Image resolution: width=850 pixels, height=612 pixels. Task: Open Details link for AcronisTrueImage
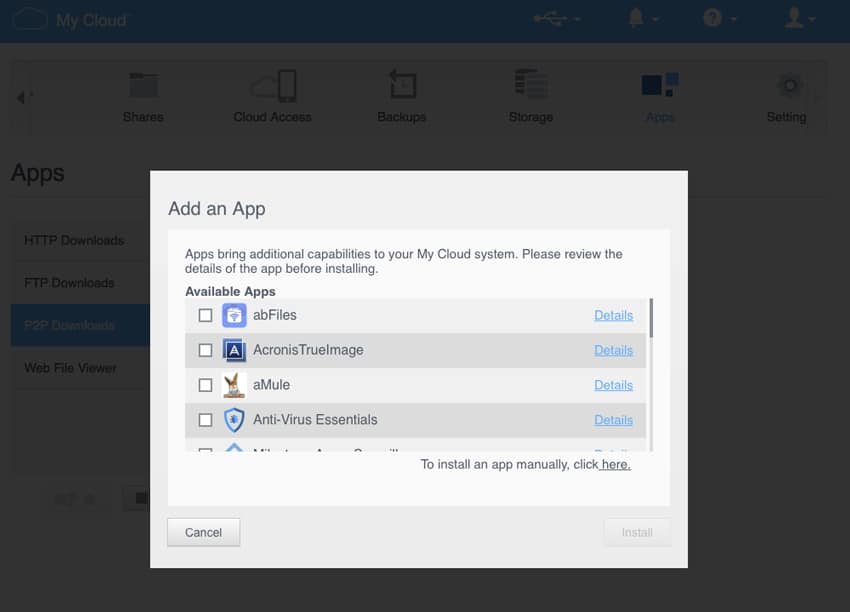click(x=614, y=350)
